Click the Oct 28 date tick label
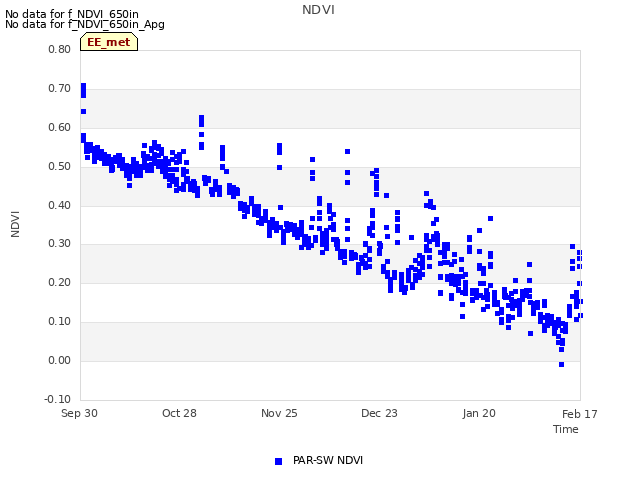The height and width of the screenshot is (480, 640). click(x=179, y=413)
